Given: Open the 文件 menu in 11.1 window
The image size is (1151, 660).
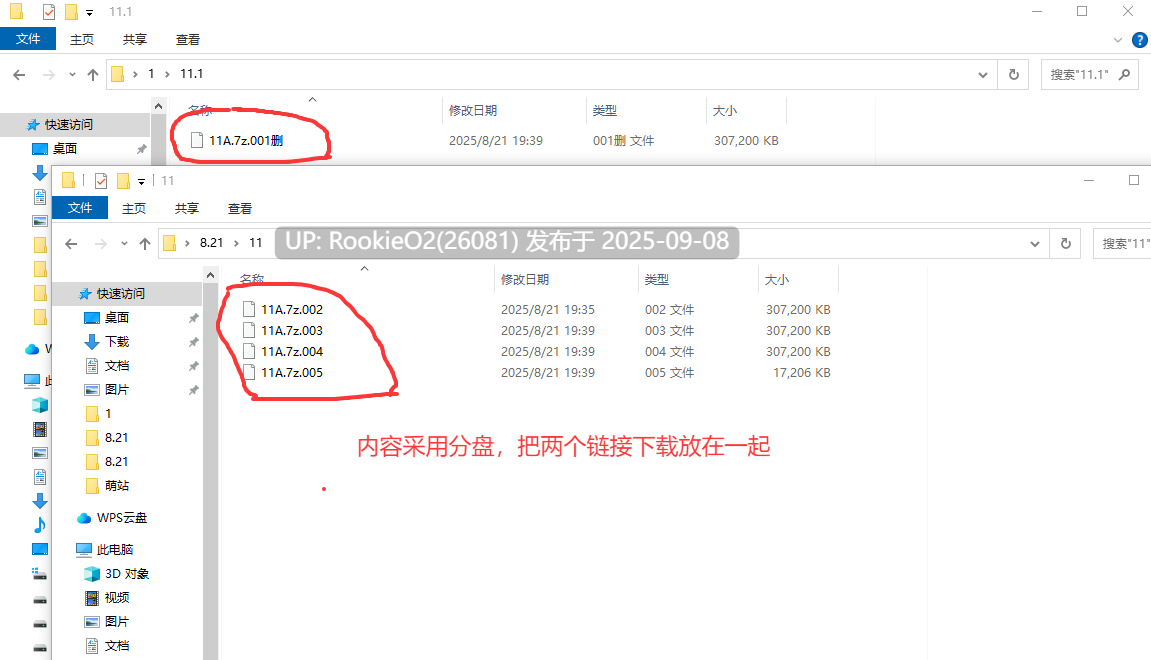Looking at the screenshot, I should [x=28, y=39].
